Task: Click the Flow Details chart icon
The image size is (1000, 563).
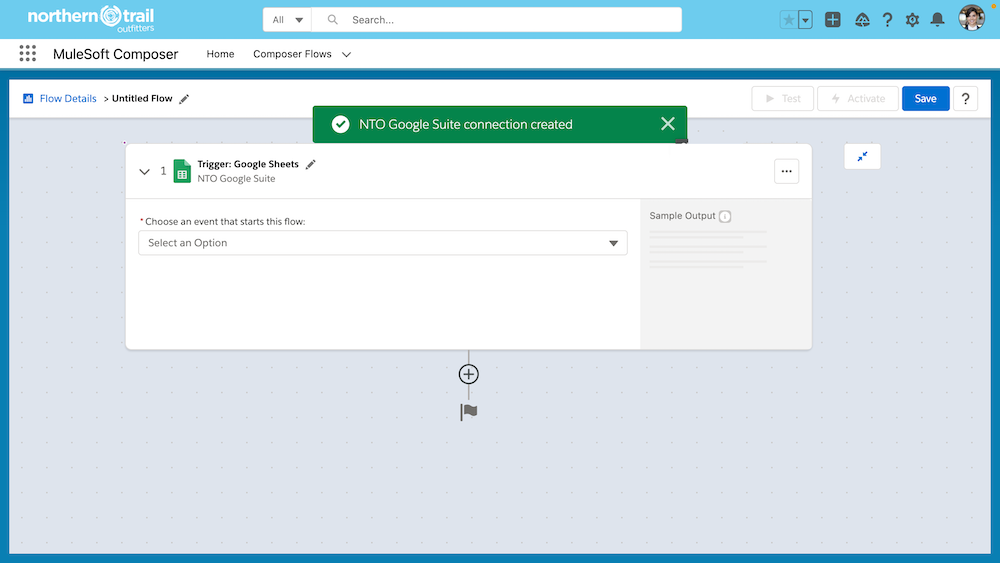Action: pos(28,98)
